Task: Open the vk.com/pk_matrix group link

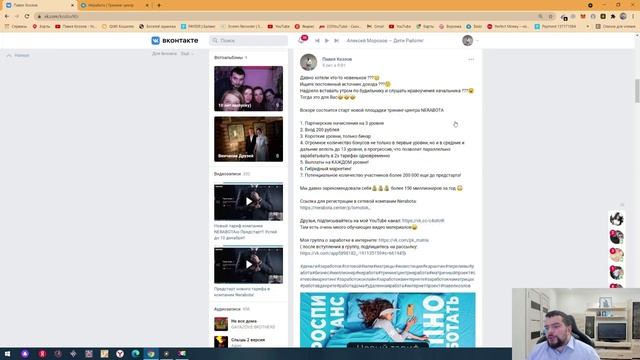Action: pyautogui.click(x=403, y=240)
